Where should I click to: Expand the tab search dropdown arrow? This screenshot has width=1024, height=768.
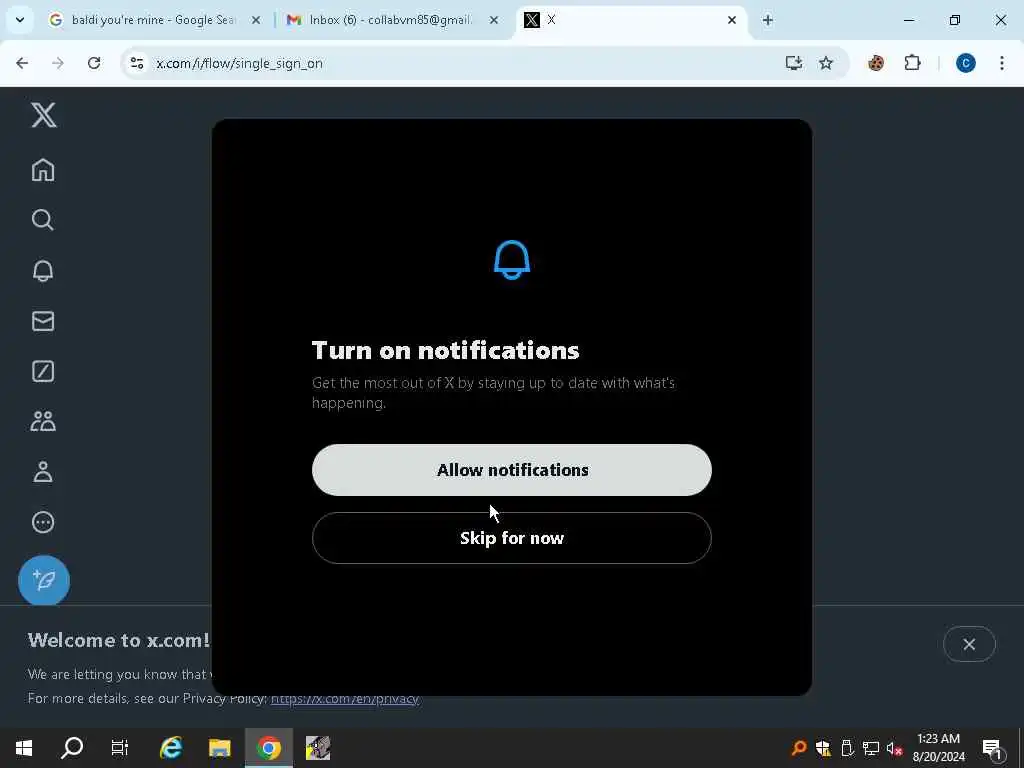click(20, 20)
